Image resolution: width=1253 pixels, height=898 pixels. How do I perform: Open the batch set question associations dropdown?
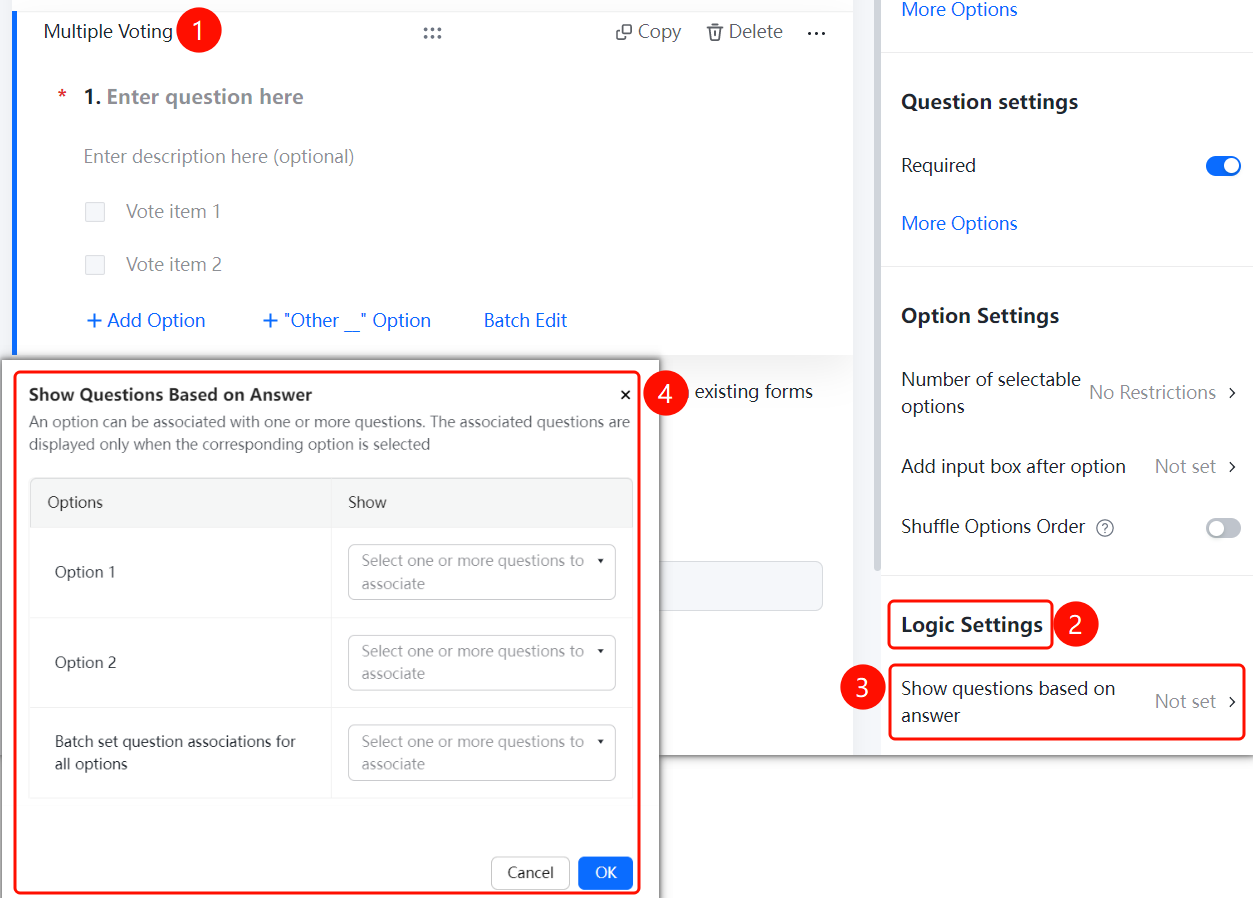[x=482, y=752]
